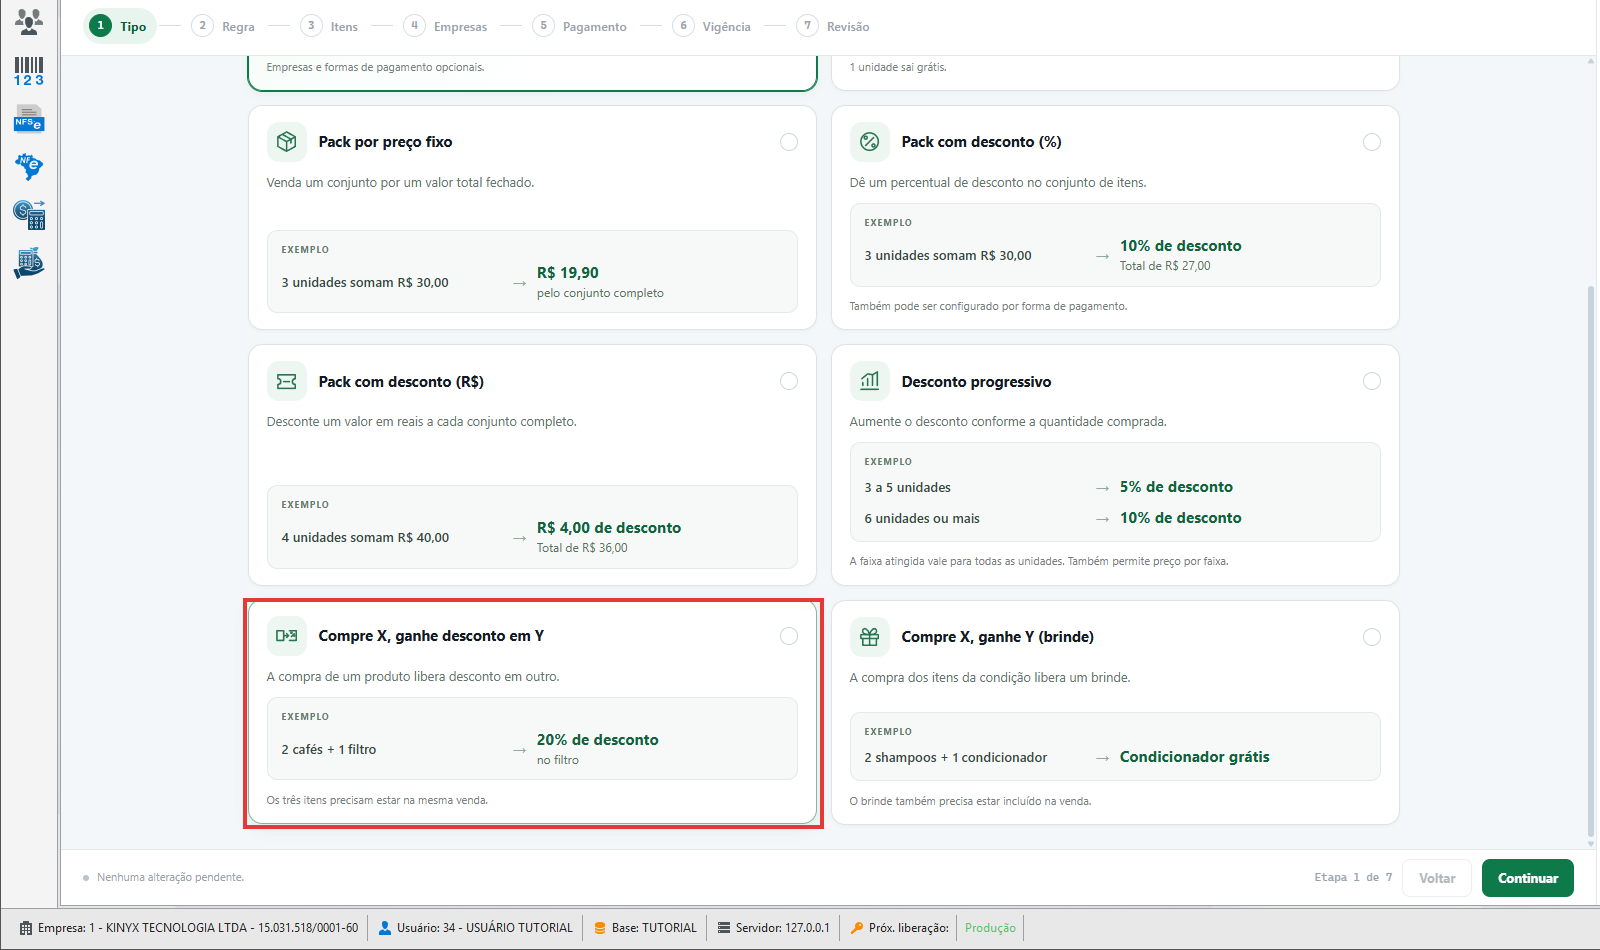Viewport: 1600px width, 950px height.
Task: Select Compre X, ganhe Y (brinde) radio
Action: pyautogui.click(x=1372, y=637)
